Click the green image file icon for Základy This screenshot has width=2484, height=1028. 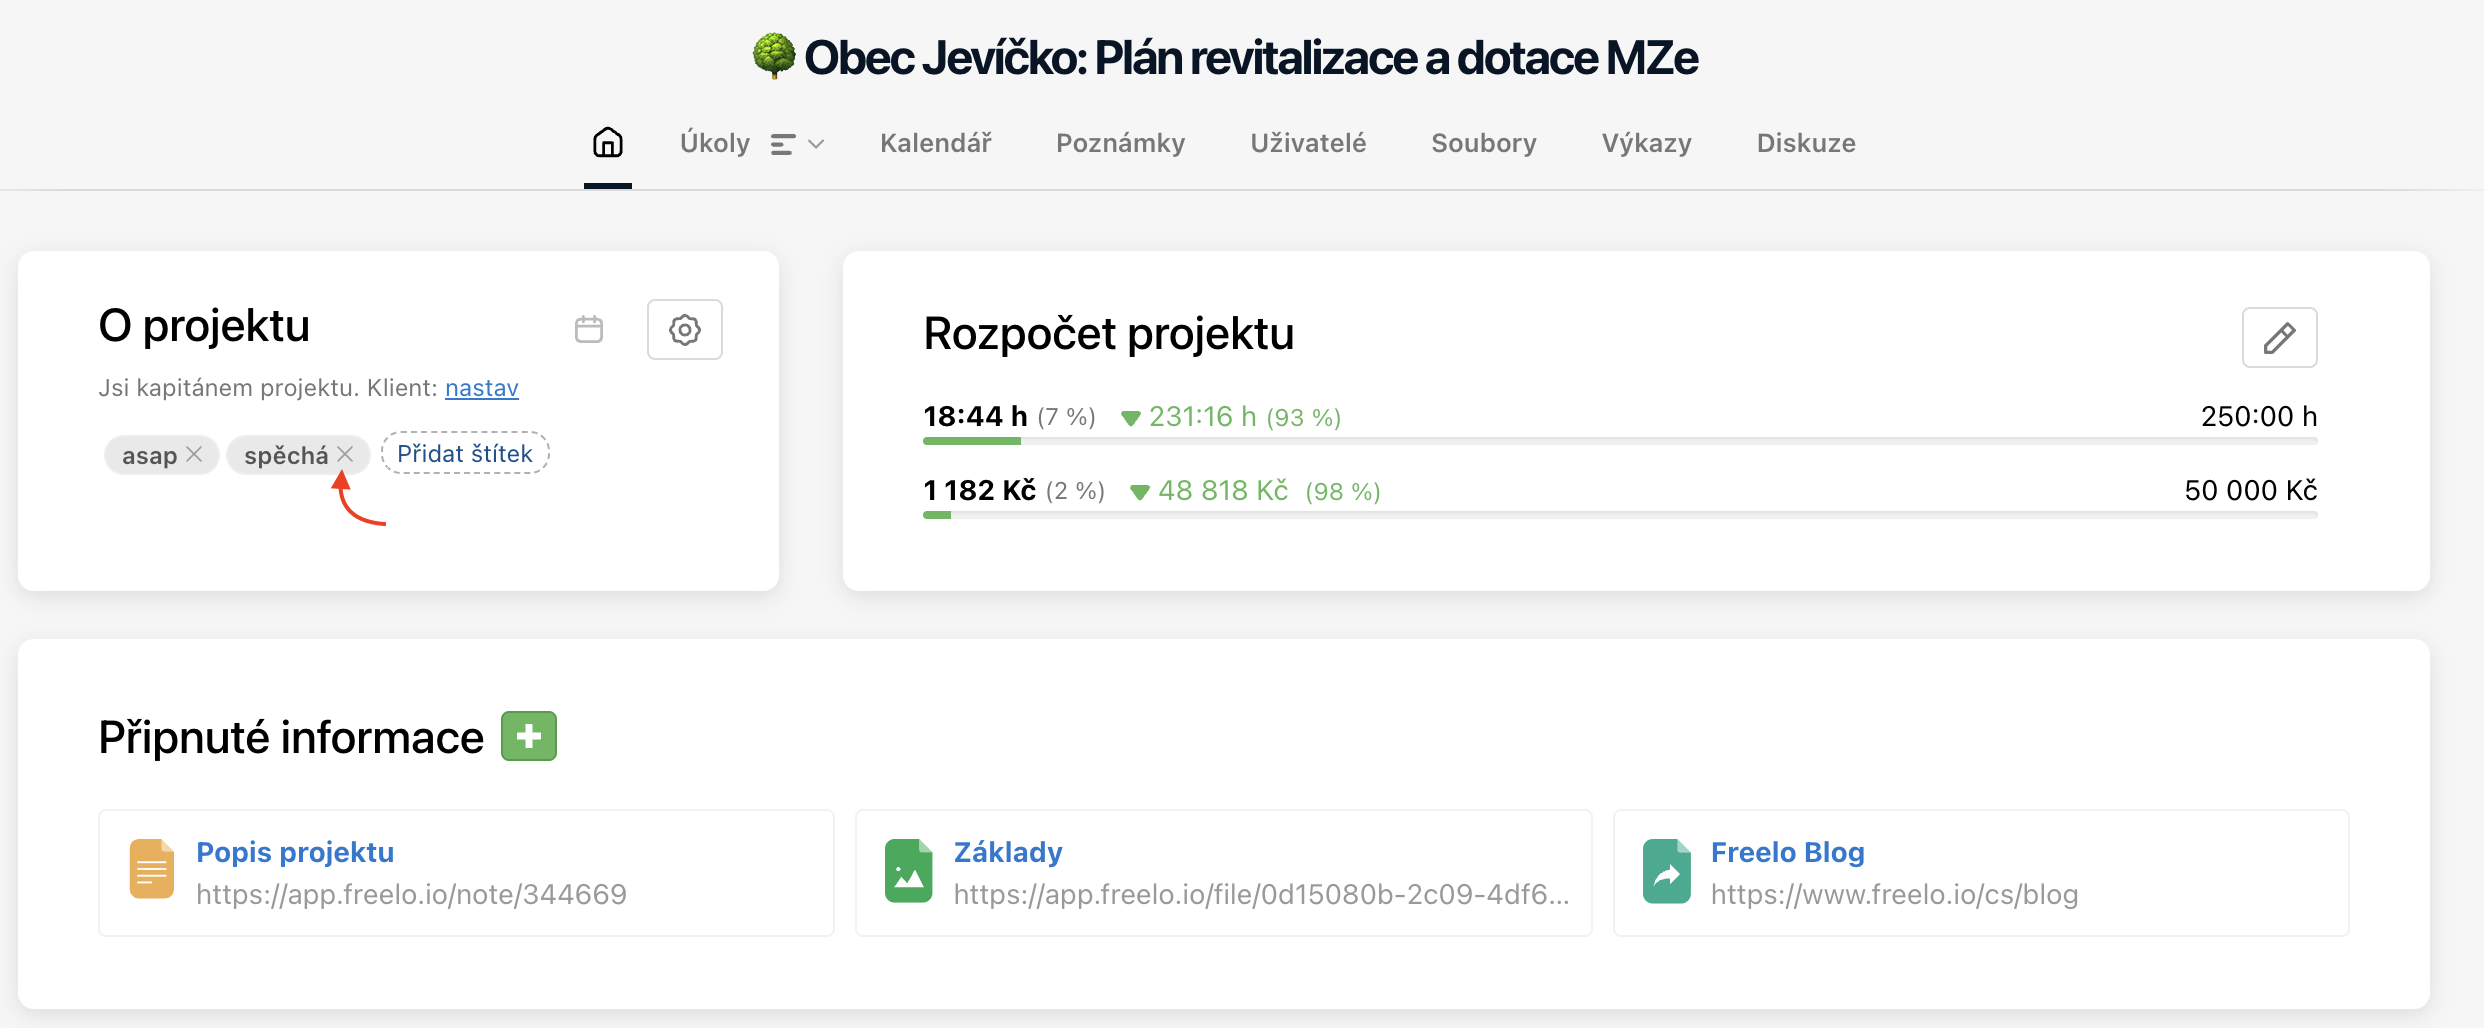coord(909,871)
